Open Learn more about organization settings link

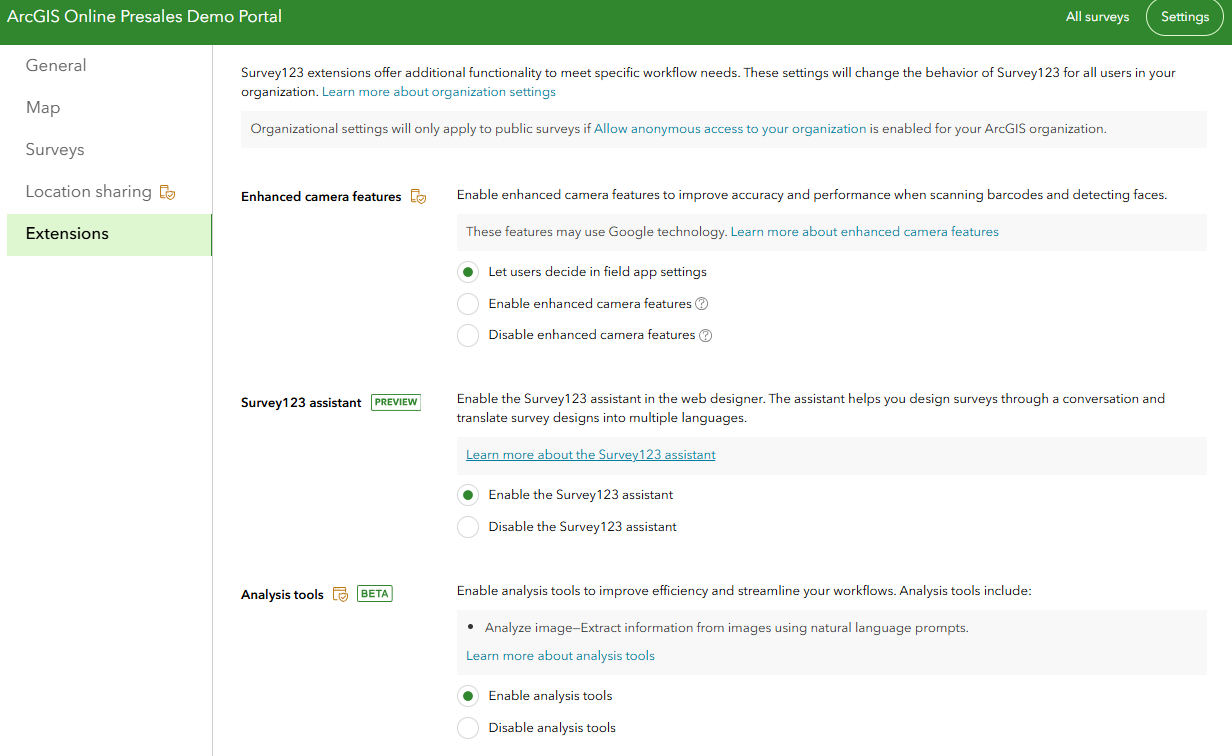pos(439,92)
